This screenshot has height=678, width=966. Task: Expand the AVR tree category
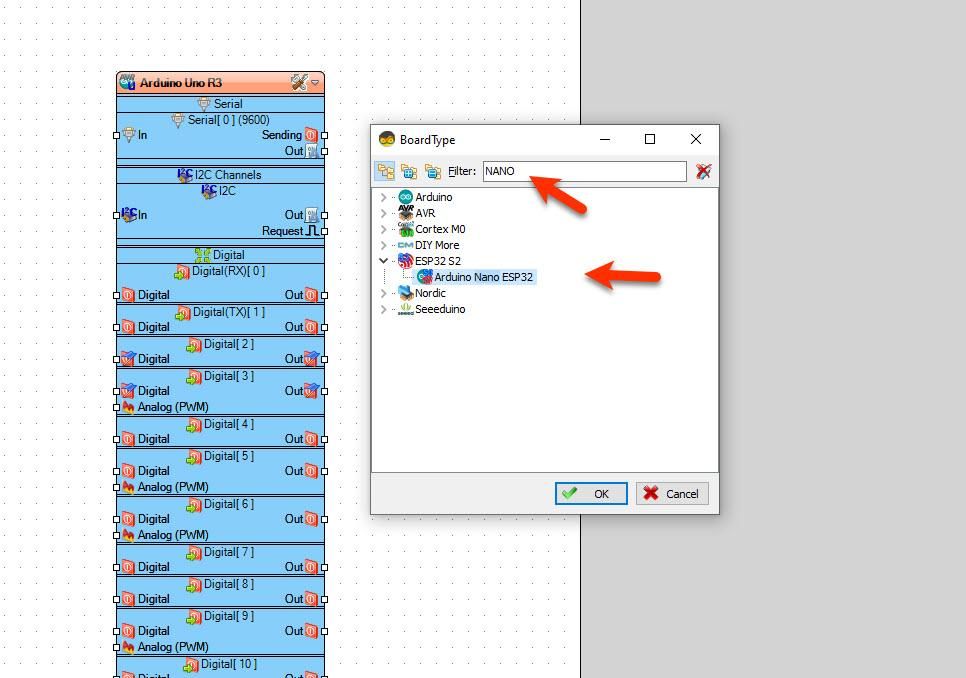[383, 213]
